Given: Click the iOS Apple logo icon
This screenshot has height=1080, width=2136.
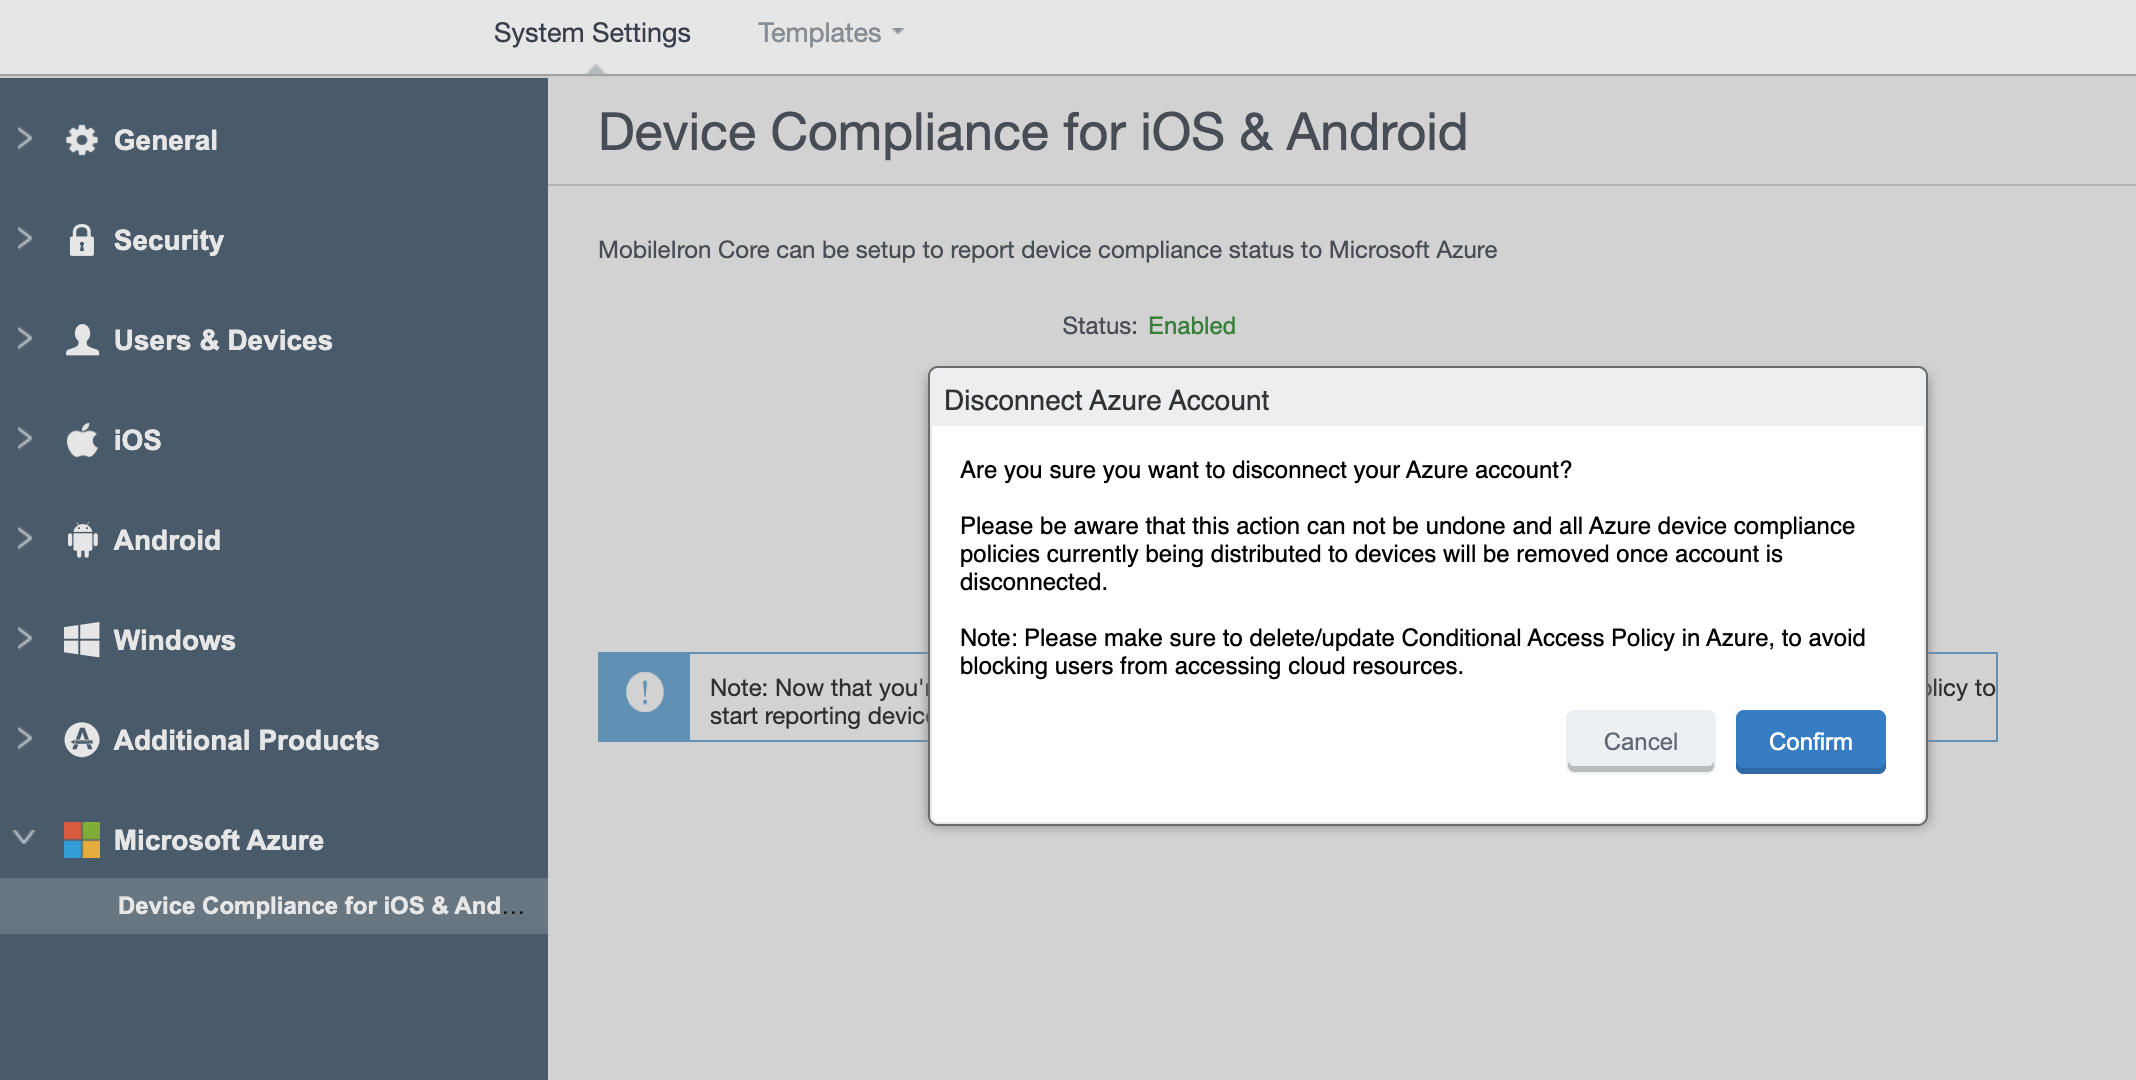Looking at the screenshot, I should (x=82, y=440).
